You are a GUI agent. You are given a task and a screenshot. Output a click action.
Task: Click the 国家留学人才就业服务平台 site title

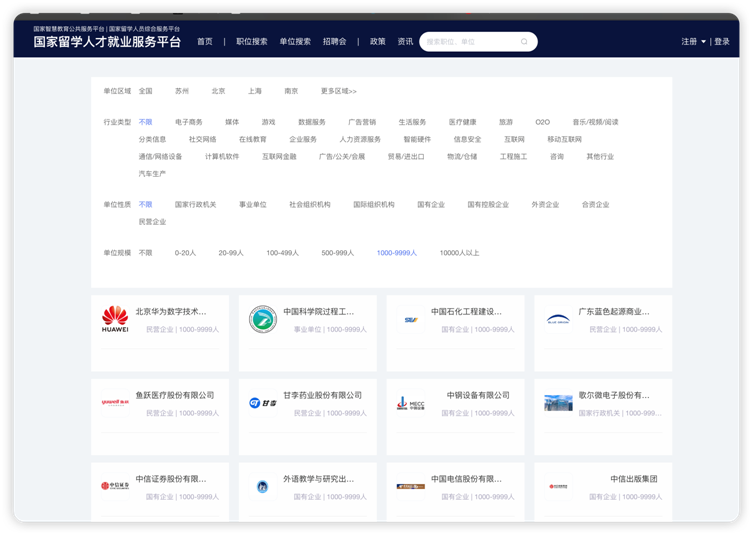[x=107, y=42]
